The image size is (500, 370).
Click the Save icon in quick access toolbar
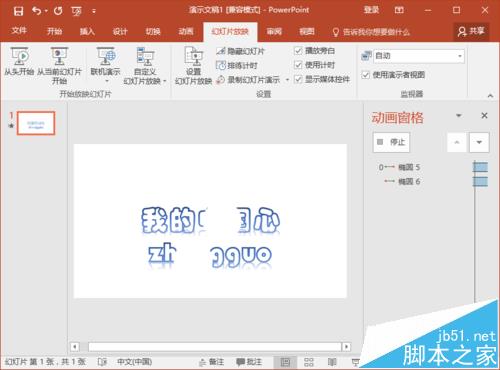pyautogui.click(x=18, y=11)
